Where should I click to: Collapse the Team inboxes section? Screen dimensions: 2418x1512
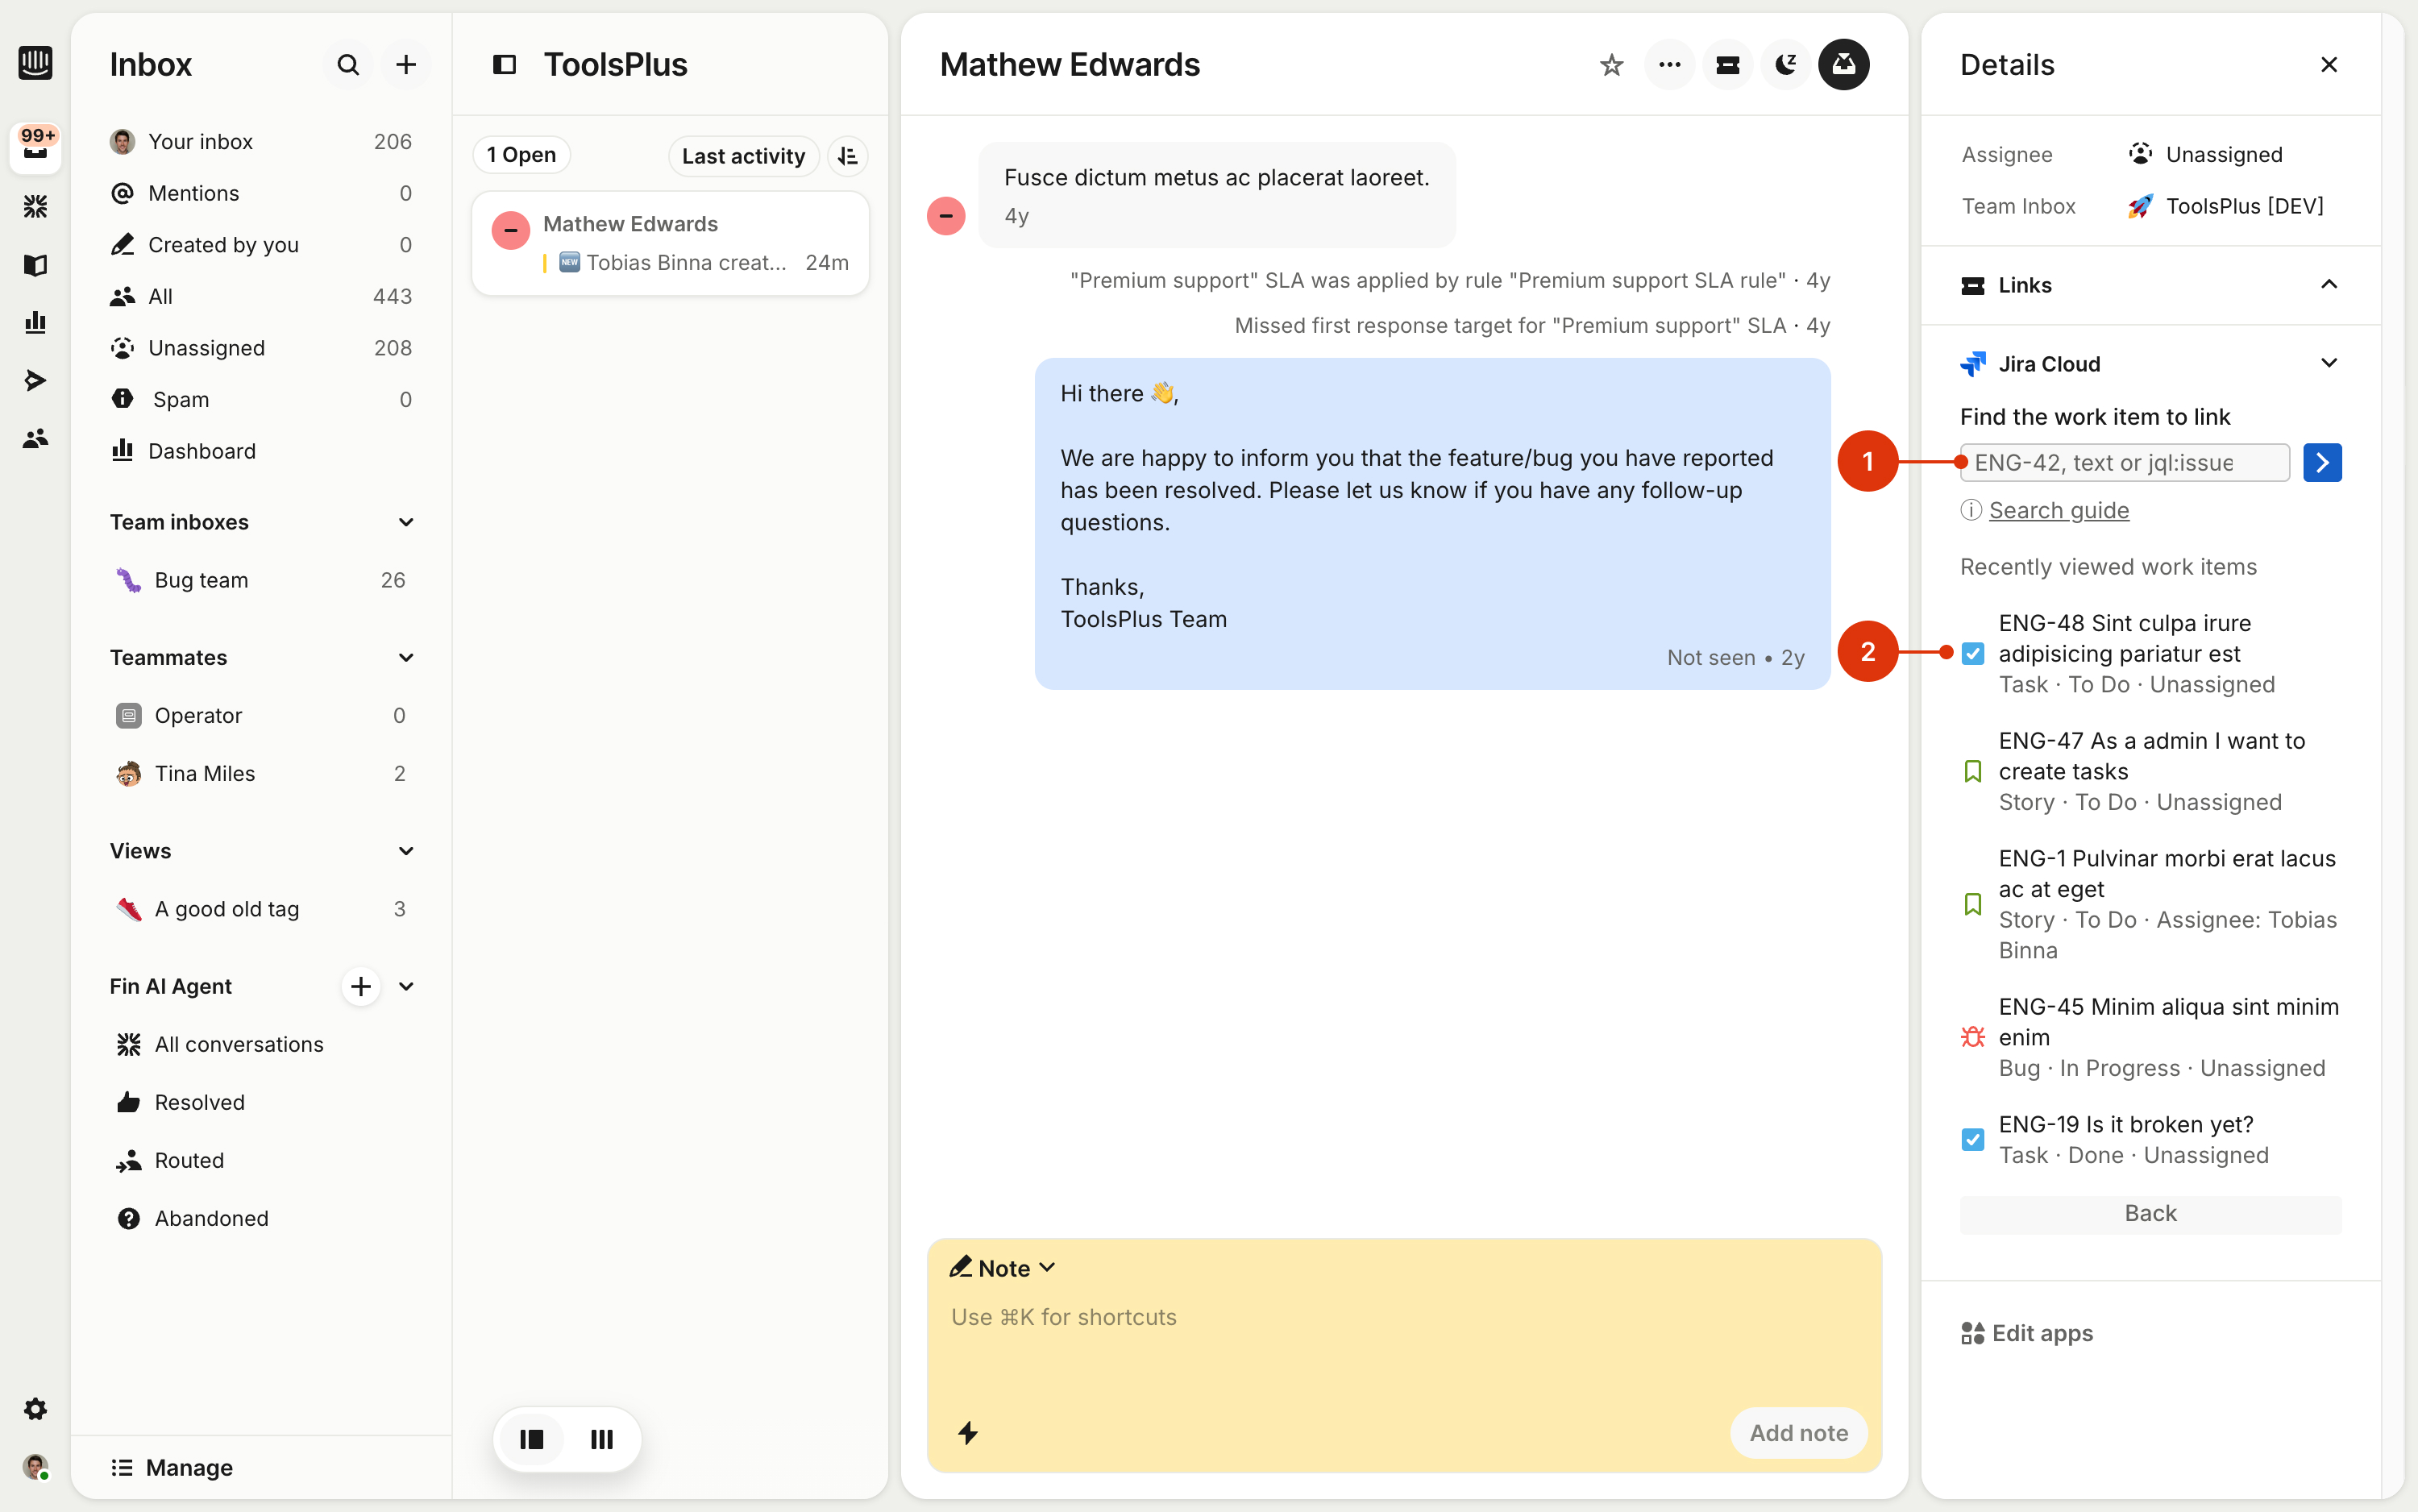coord(406,522)
